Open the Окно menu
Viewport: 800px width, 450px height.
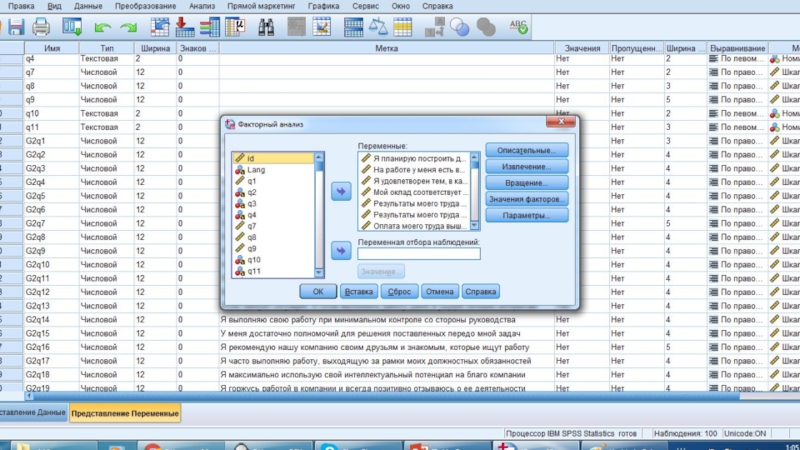[x=401, y=6]
